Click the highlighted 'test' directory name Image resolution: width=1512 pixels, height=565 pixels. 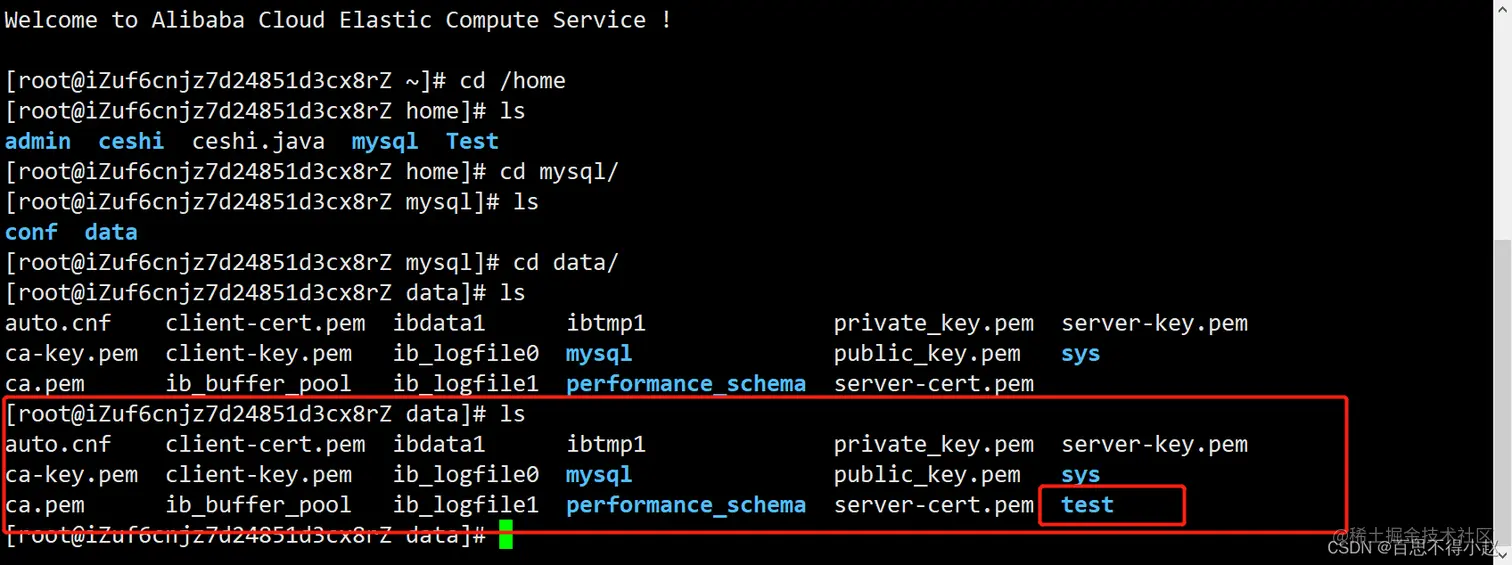tap(1087, 505)
